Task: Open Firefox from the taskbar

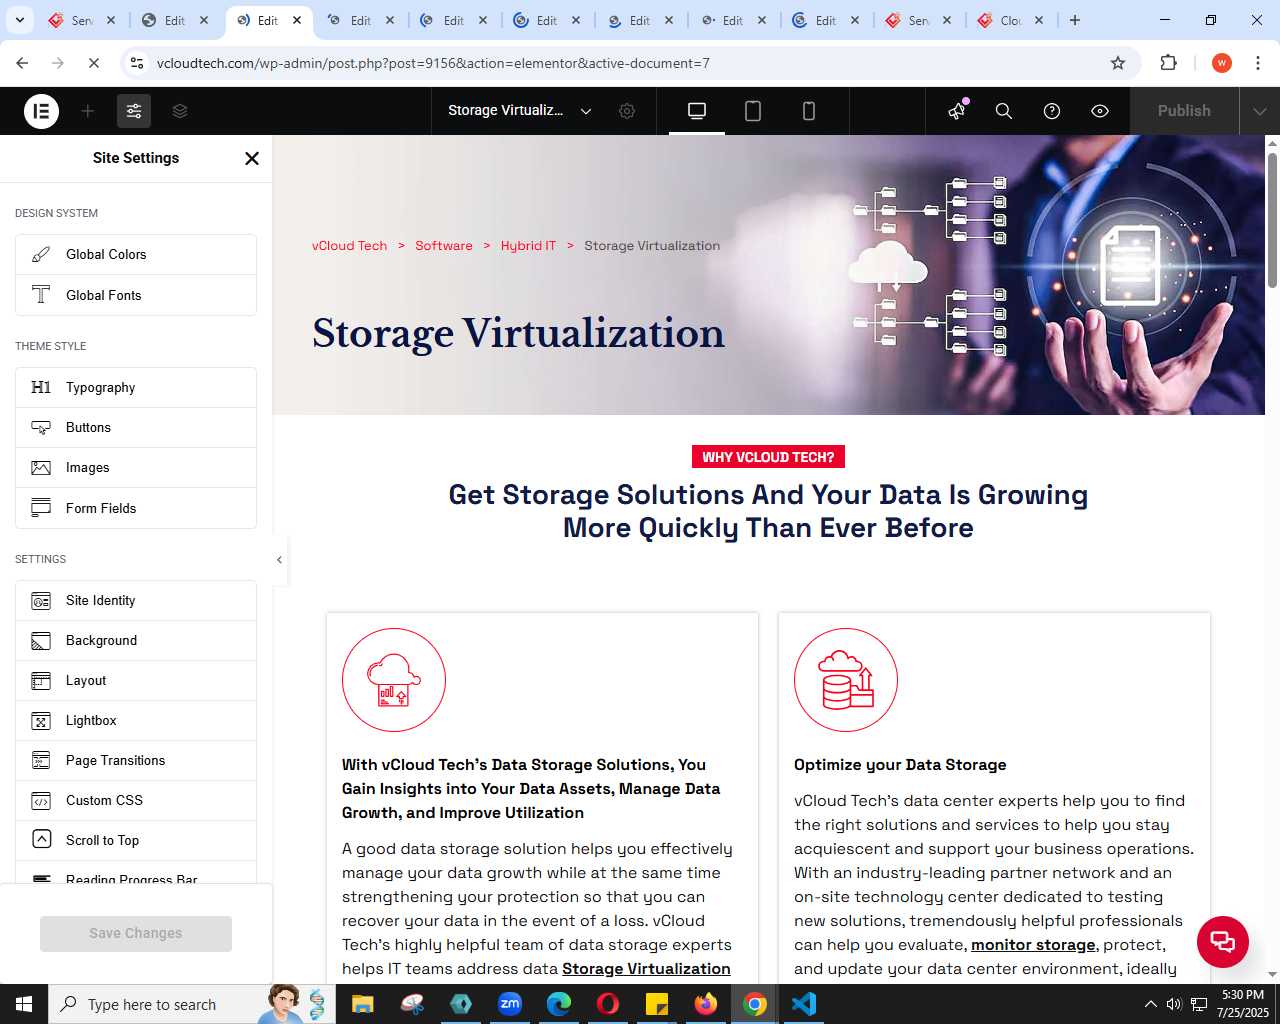Action: pyautogui.click(x=706, y=1004)
